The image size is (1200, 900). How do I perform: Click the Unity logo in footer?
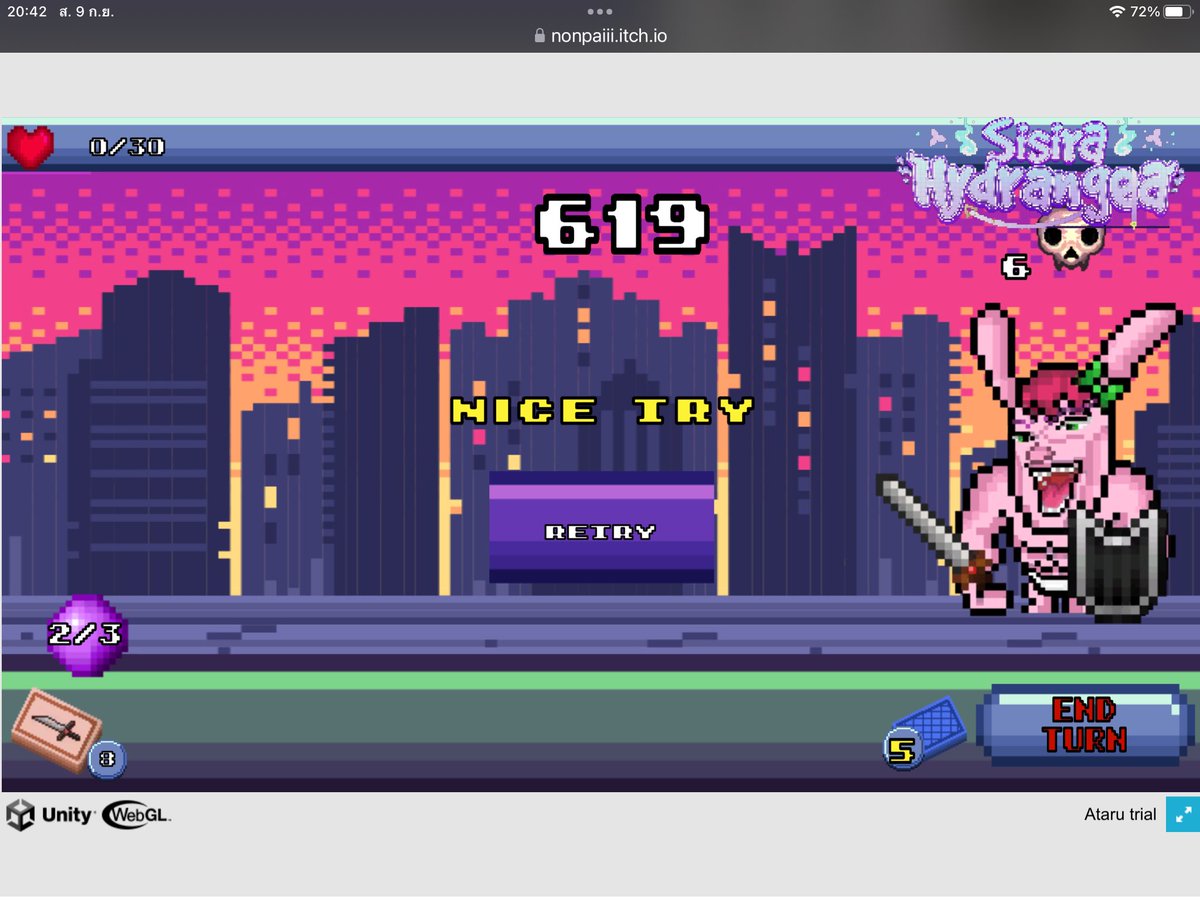tap(50, 815)
